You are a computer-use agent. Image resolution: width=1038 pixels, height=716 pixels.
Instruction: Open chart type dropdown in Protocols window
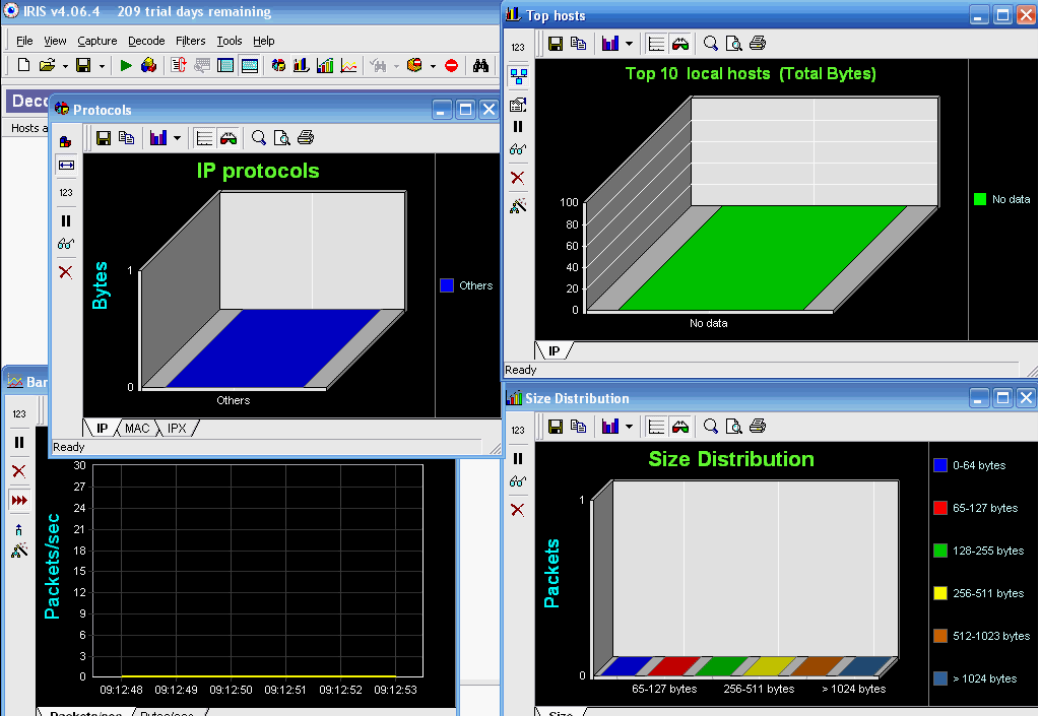tap(177, 138)
